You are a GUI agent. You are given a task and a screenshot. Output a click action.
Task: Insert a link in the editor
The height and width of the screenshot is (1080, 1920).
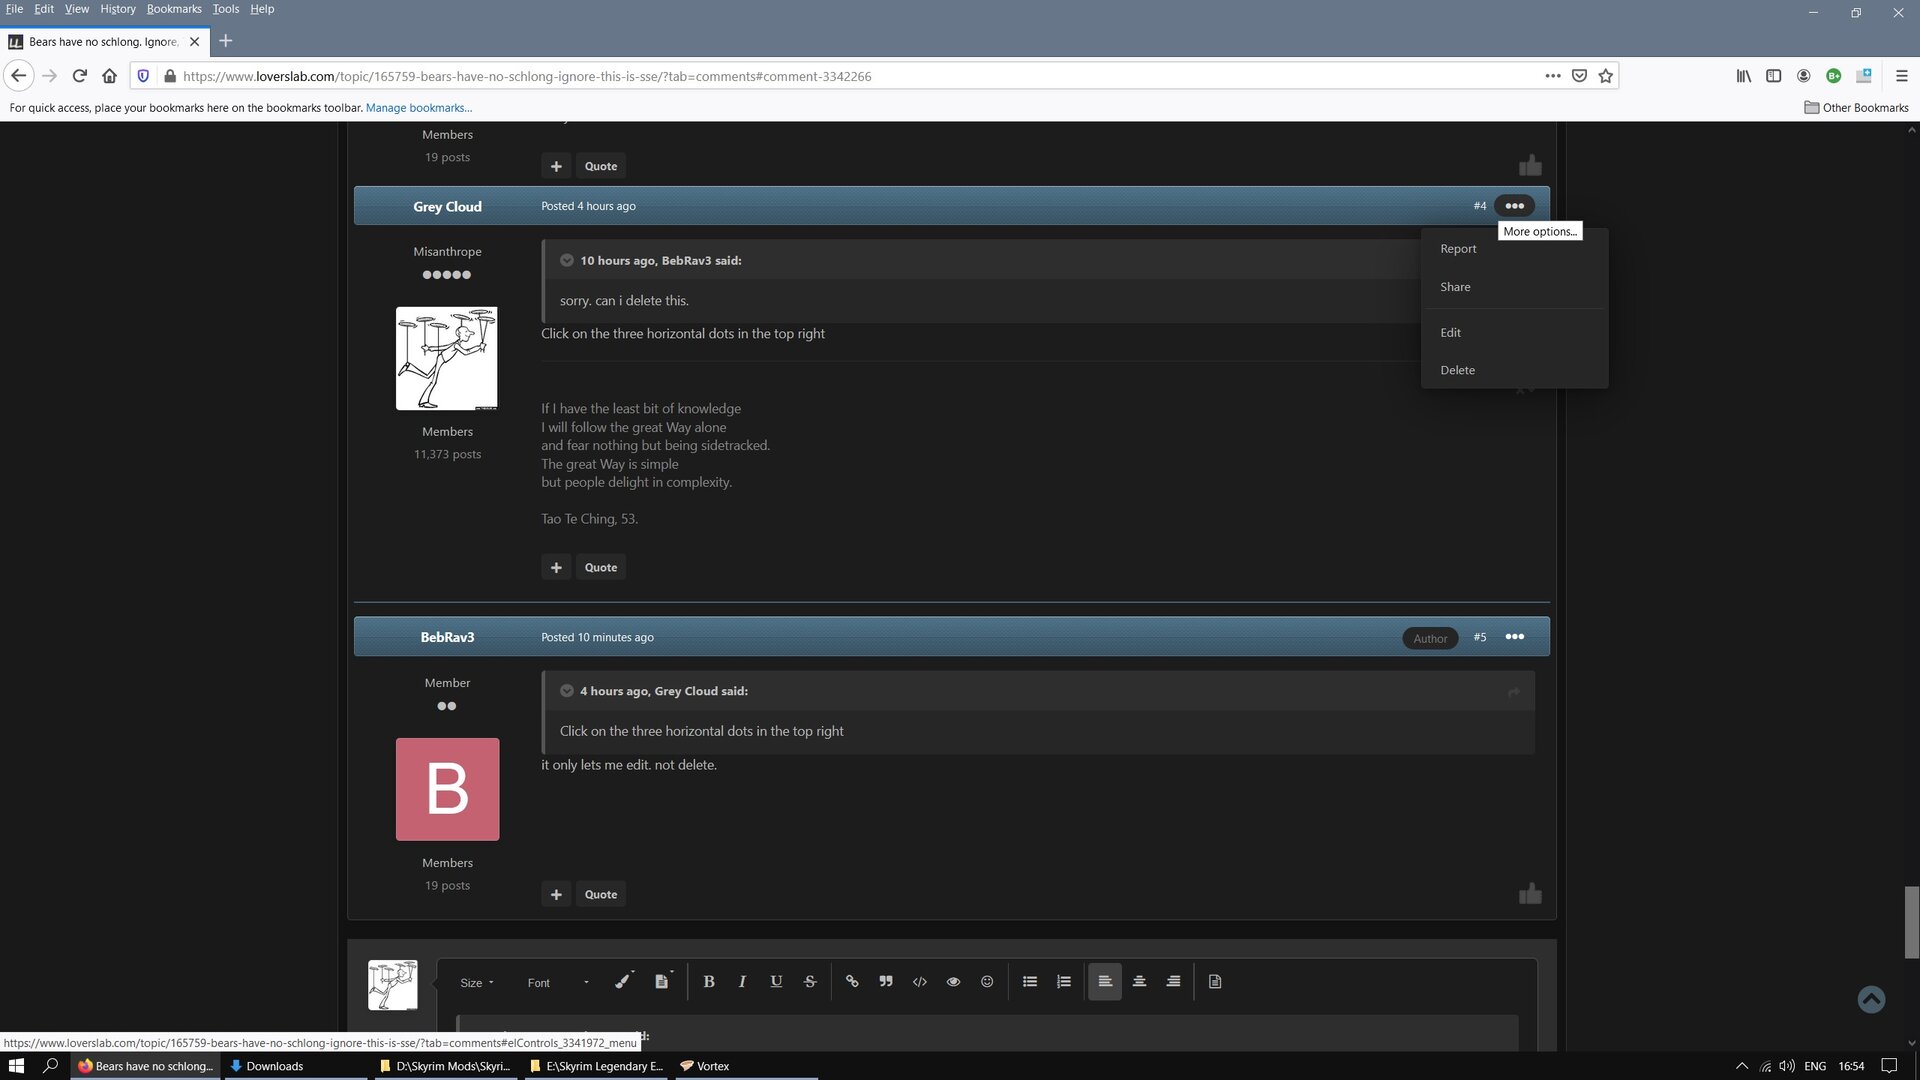pyautogui.click(x=852, y=982)
